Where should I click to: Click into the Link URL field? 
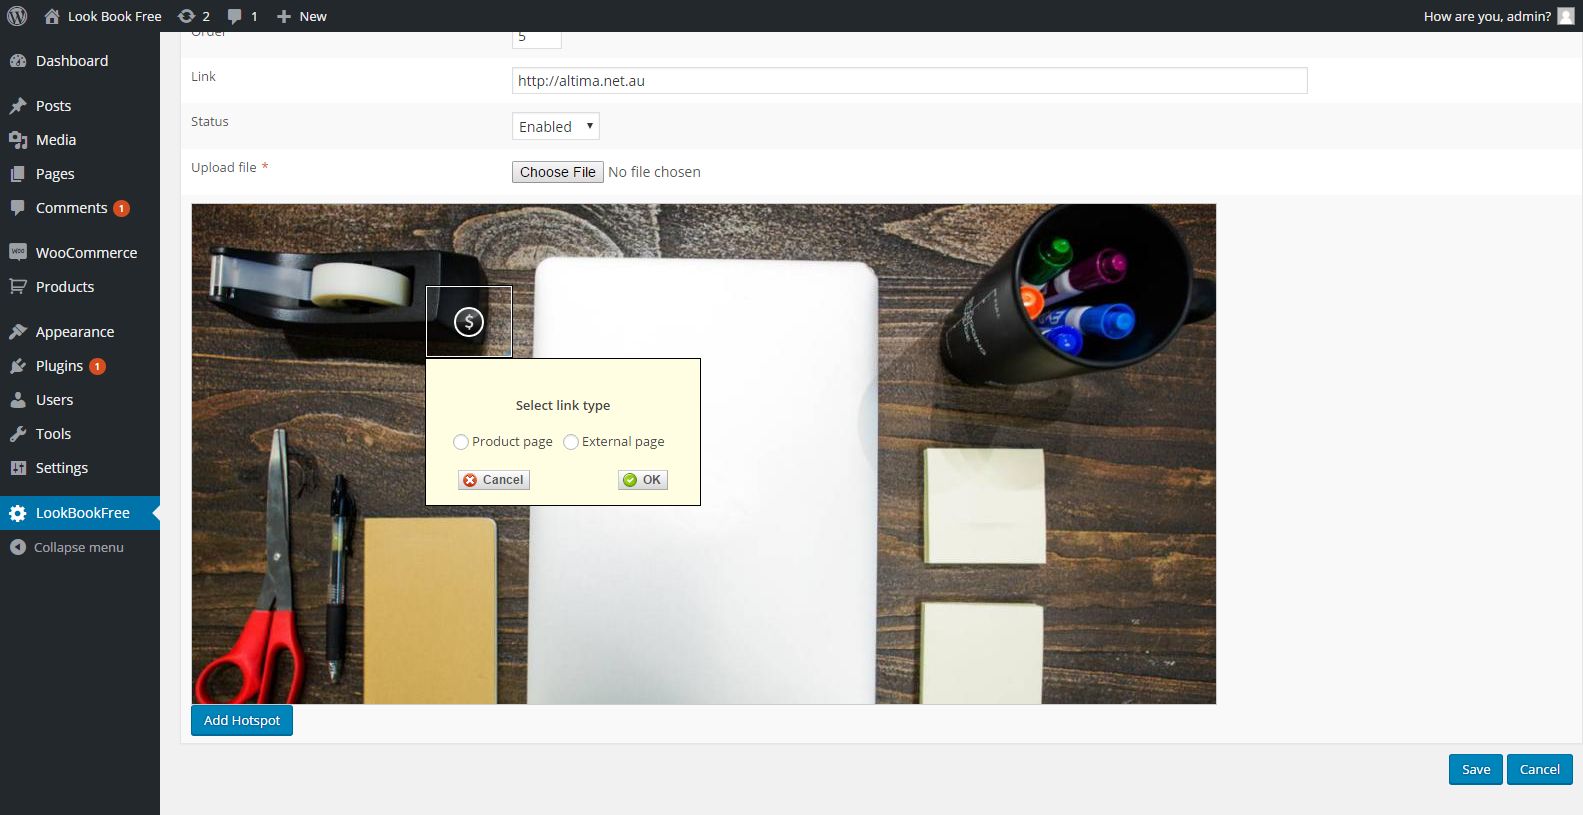point(909,81)
